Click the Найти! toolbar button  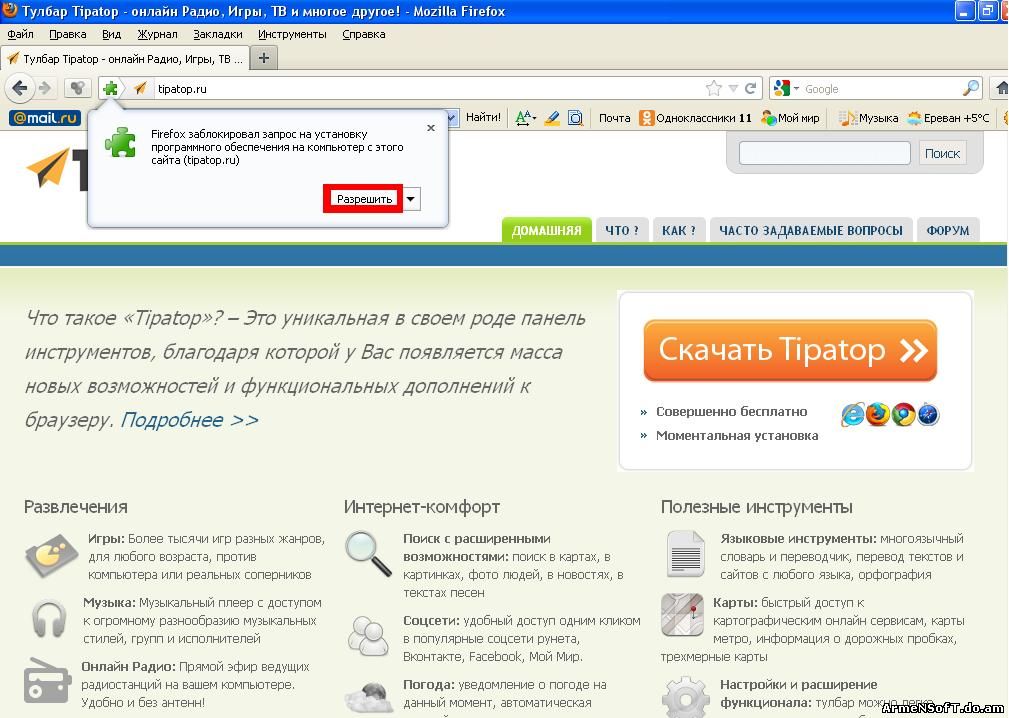pos(483,117)
